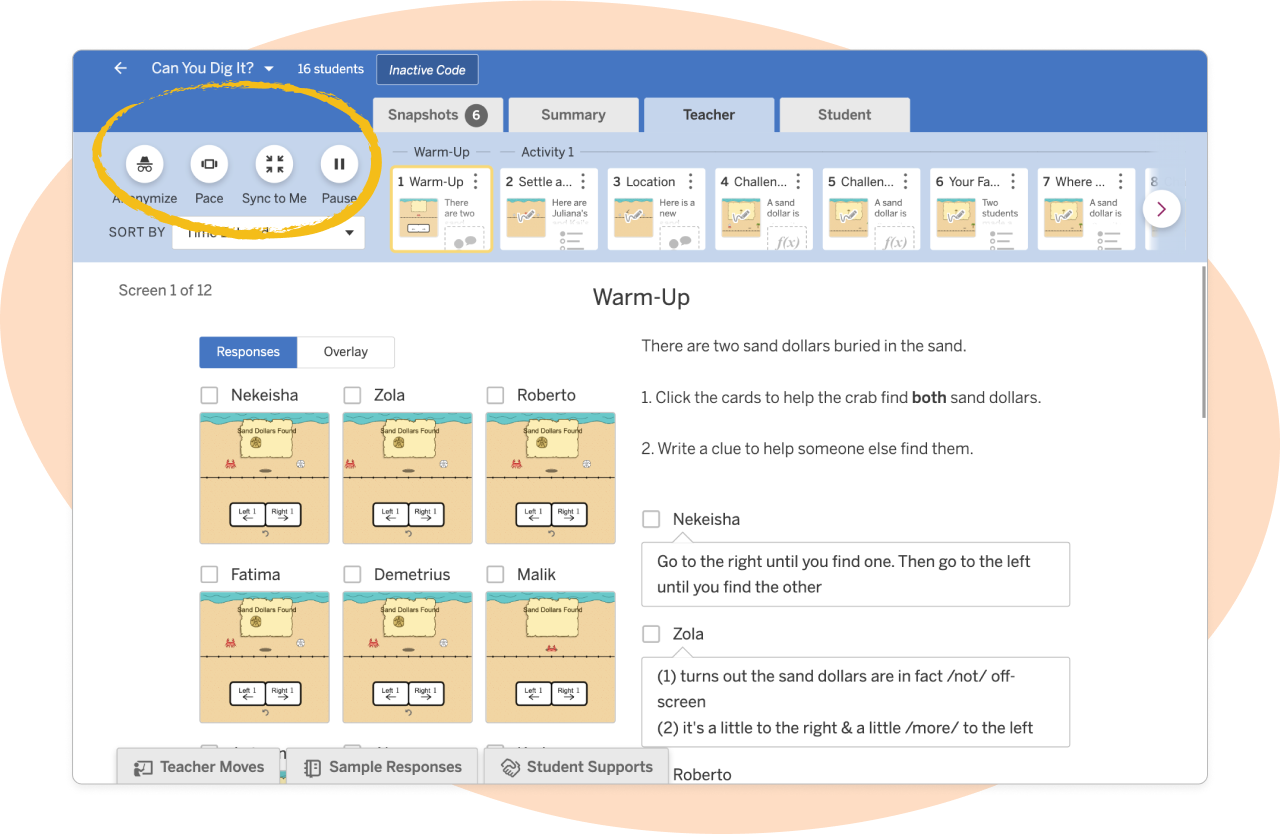This screenshot has height=834, width=1280.
Task: Open the three-dot menu on the Settle screen
Action: 583,179
